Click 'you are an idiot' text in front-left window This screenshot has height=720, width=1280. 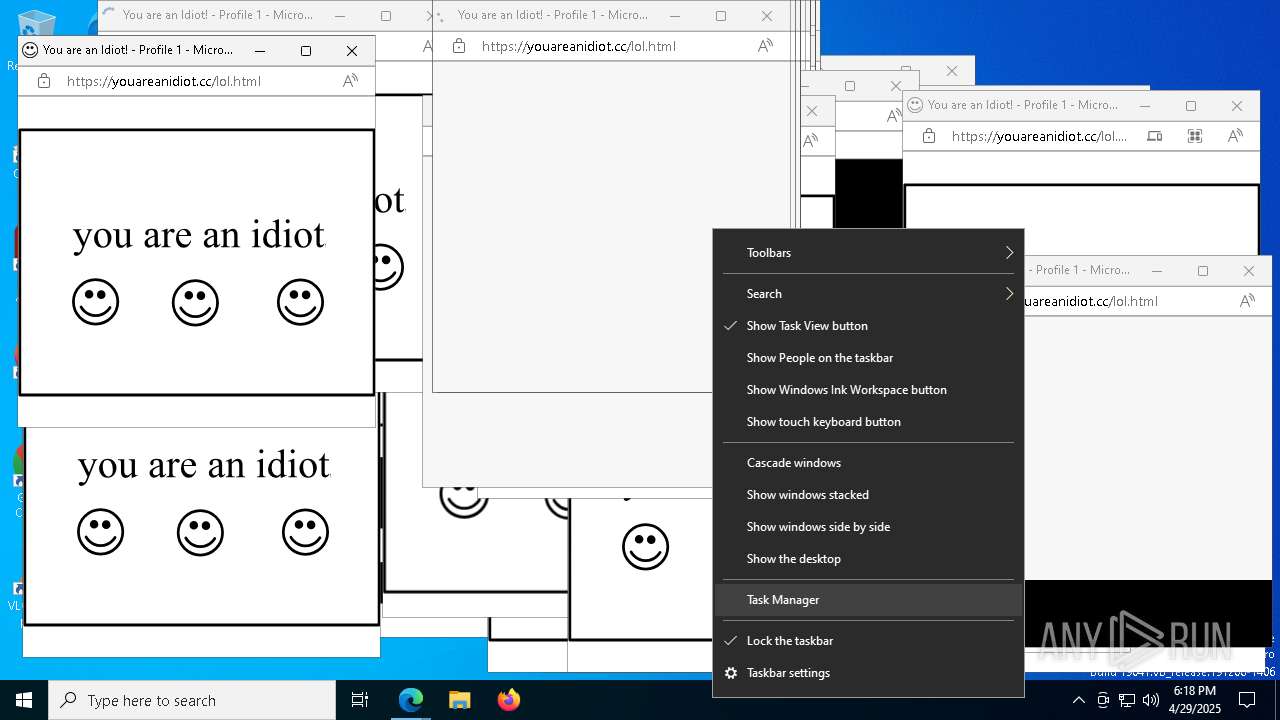pyautogui.click(x=199, y=235)
